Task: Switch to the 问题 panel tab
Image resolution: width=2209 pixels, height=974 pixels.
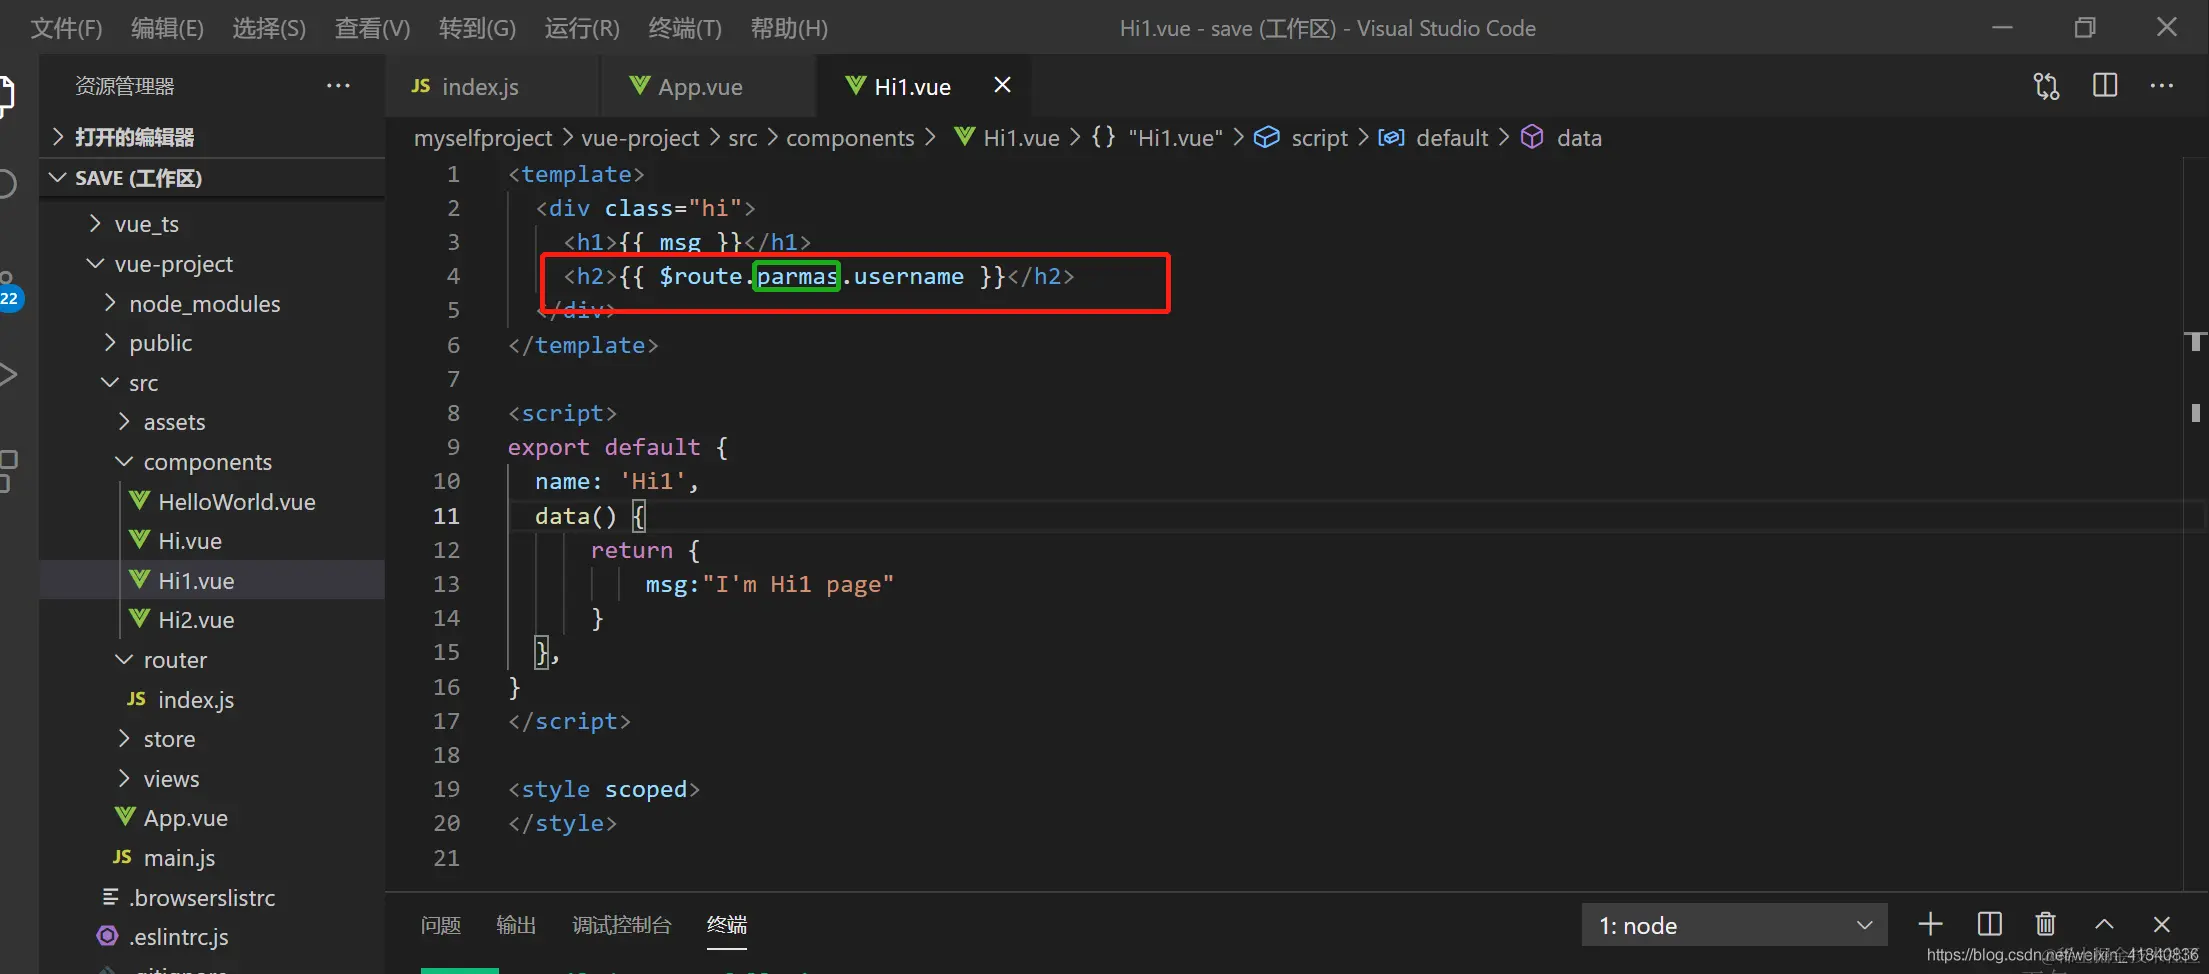Action: 440,925
